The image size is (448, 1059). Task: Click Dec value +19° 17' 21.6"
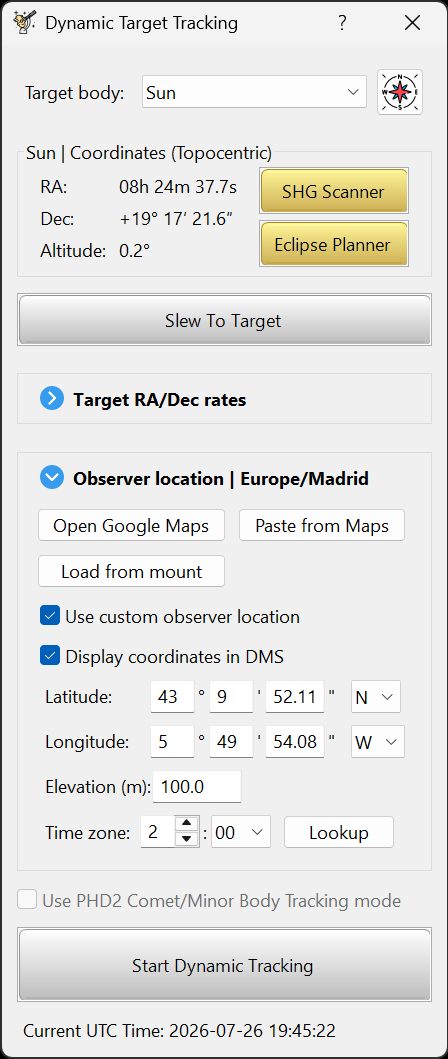[x=176, y=219]
